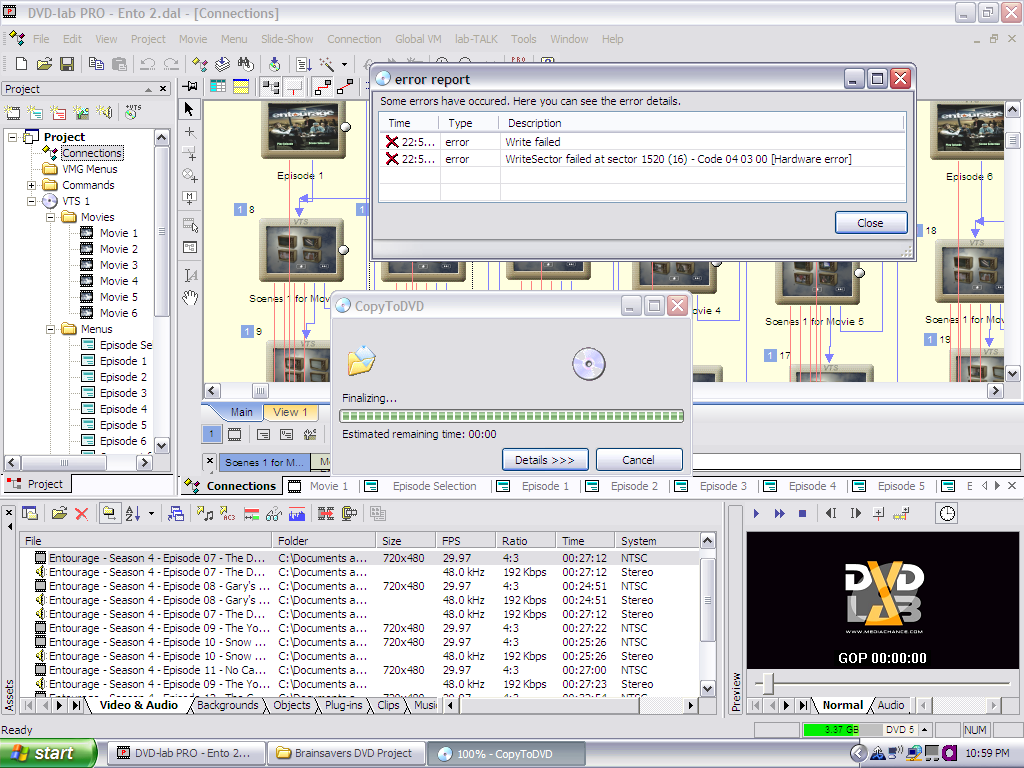The image size is (1024, 768).
Task: Collapse the Project root tree node
Action: 12,137
